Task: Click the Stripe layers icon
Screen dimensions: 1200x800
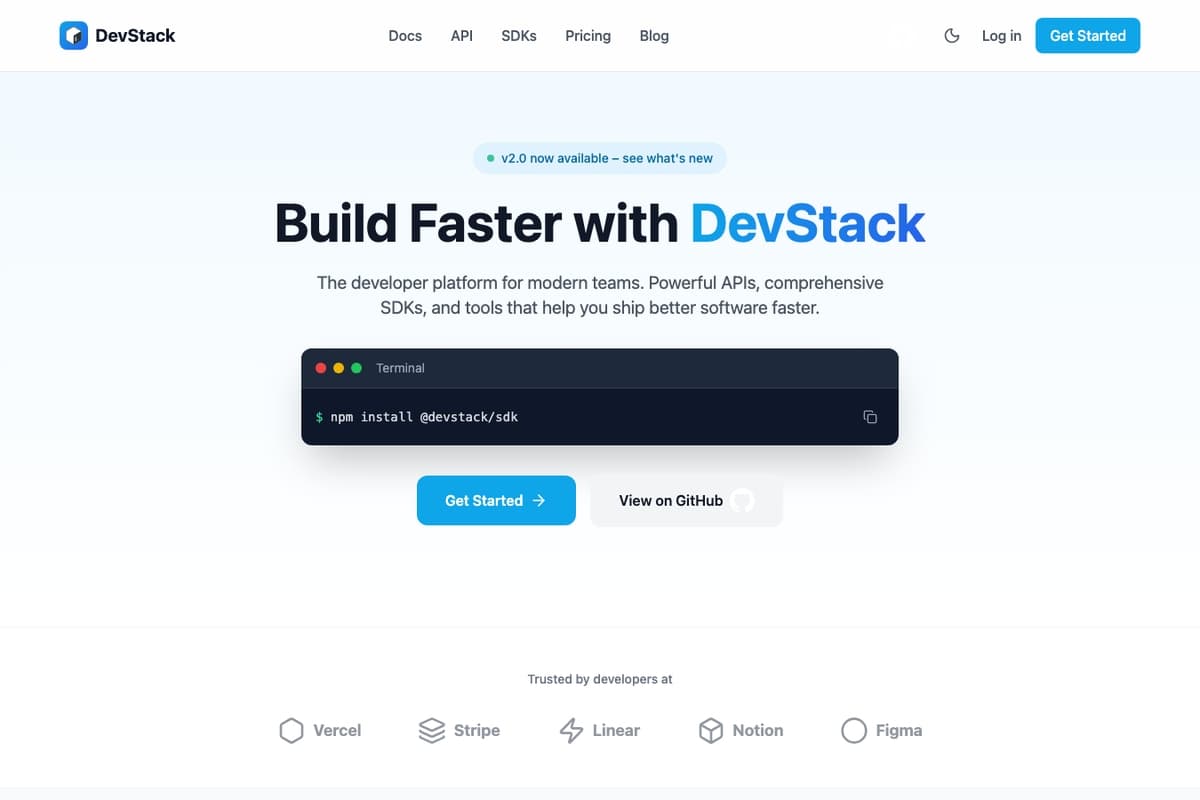Action: coord(431,730)
